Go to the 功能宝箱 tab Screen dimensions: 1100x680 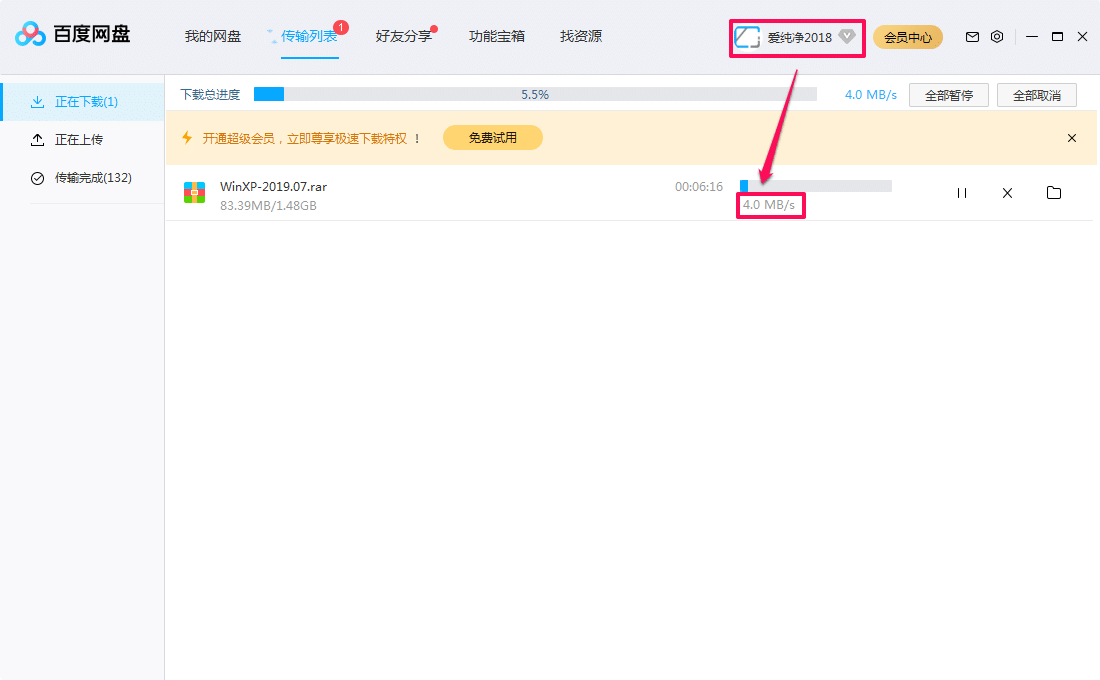pyautogui.click(x=497, y=37)
